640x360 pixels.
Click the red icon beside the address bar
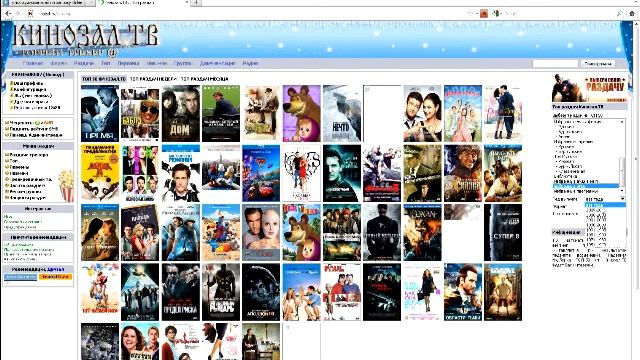point(484,13)
